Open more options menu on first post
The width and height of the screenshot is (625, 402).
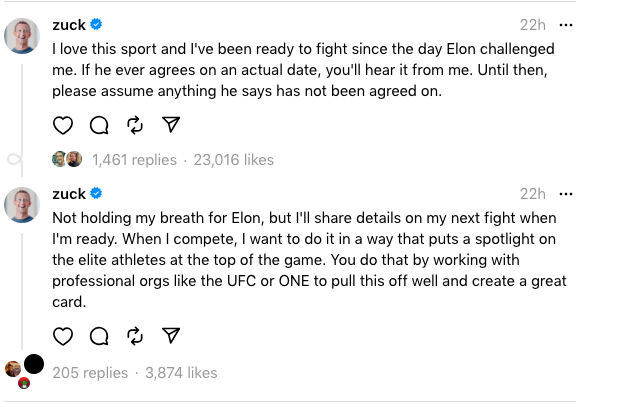(x=567, y=24)
